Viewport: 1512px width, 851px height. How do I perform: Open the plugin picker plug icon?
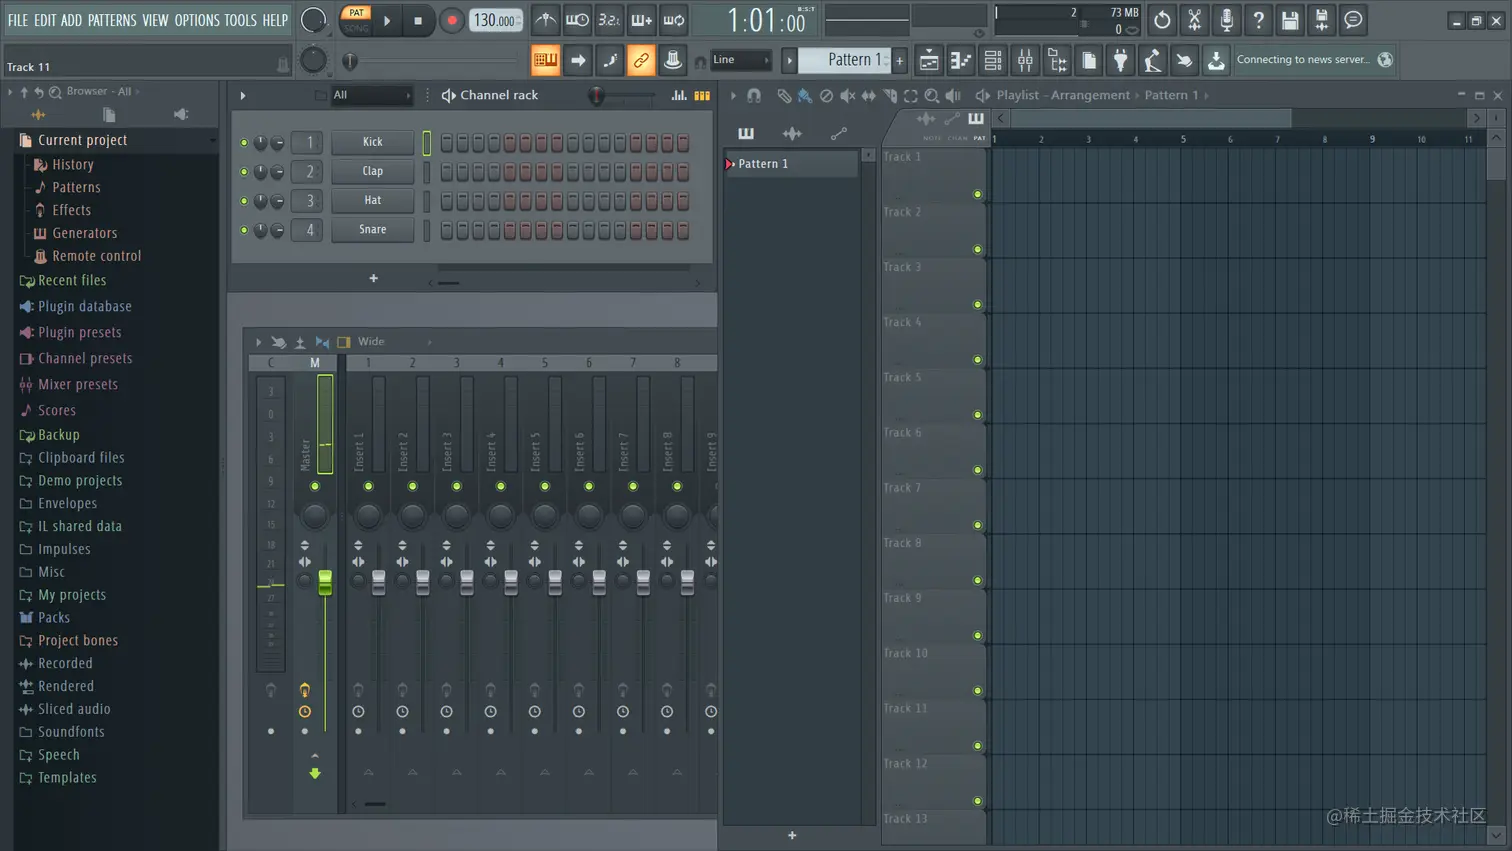click(1121, 60)
